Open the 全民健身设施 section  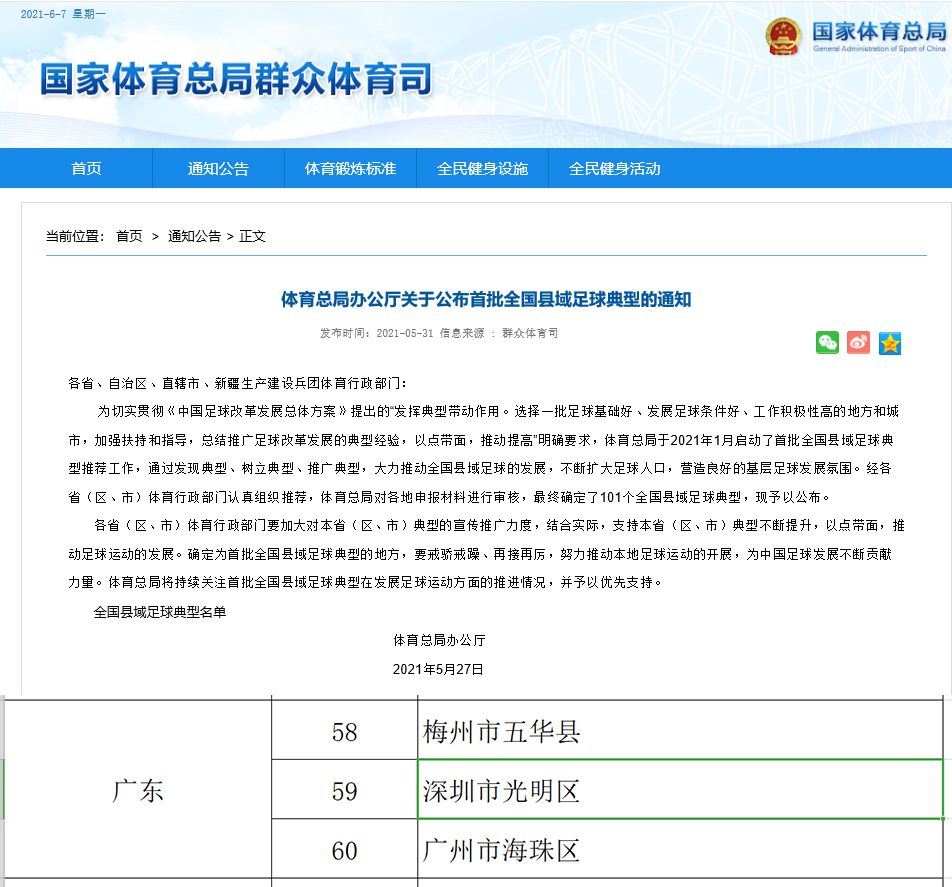click(x=483, y=168)
